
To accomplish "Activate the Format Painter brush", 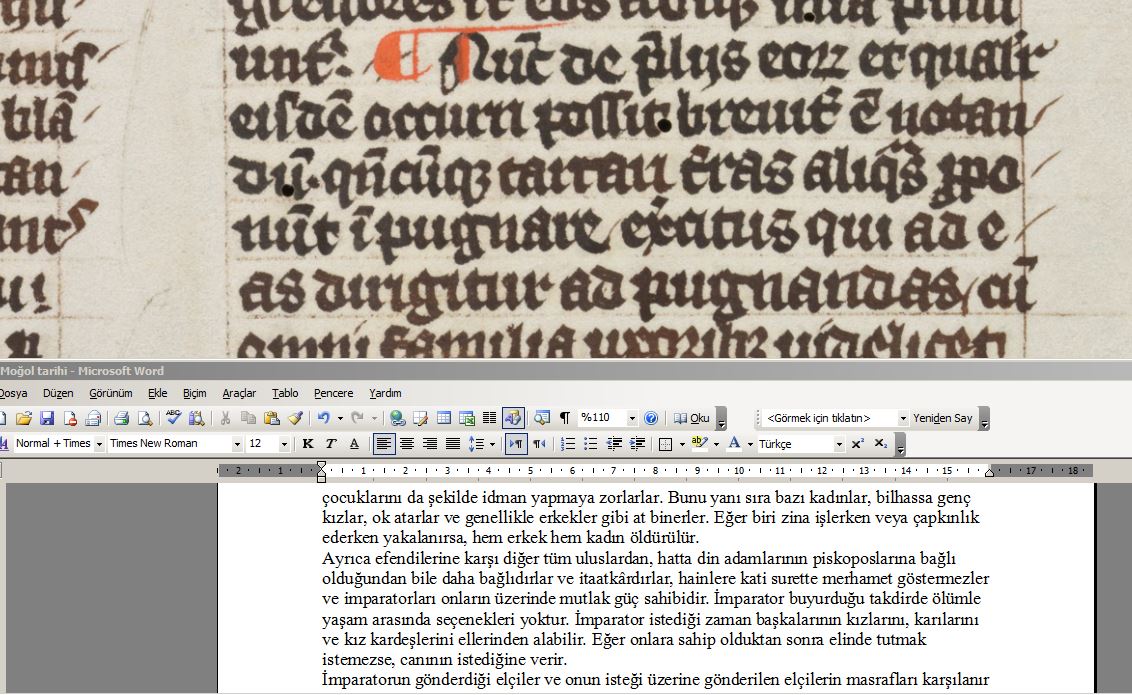I will 295,418.
